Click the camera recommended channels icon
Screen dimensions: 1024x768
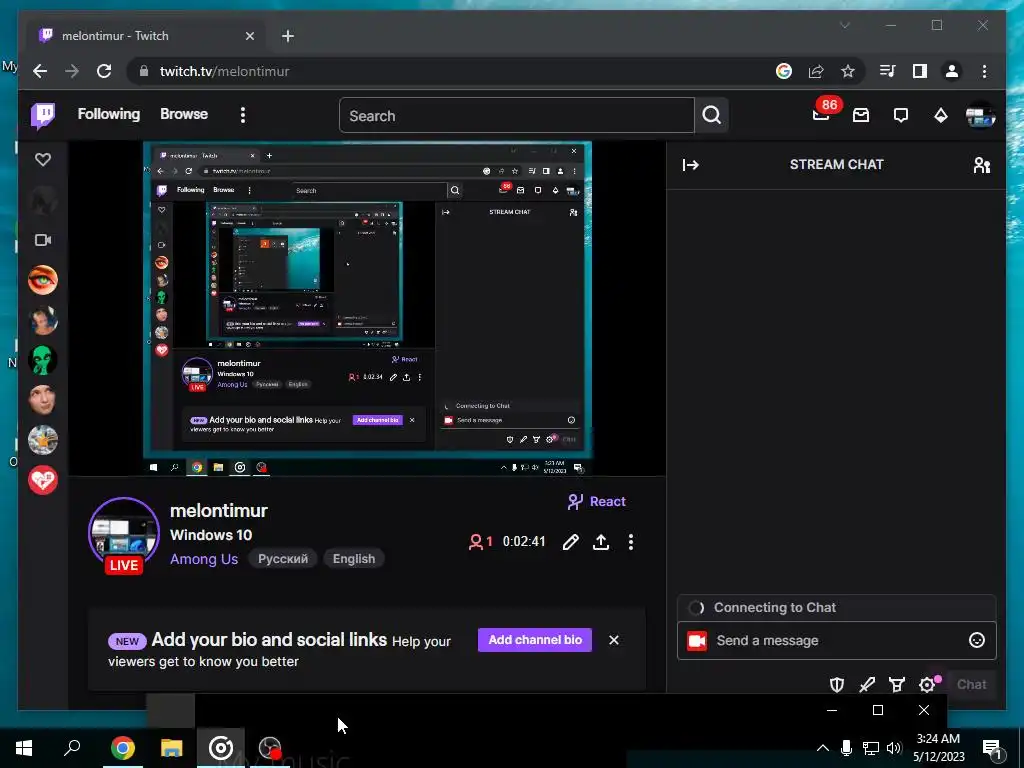(x=43, y=240)
